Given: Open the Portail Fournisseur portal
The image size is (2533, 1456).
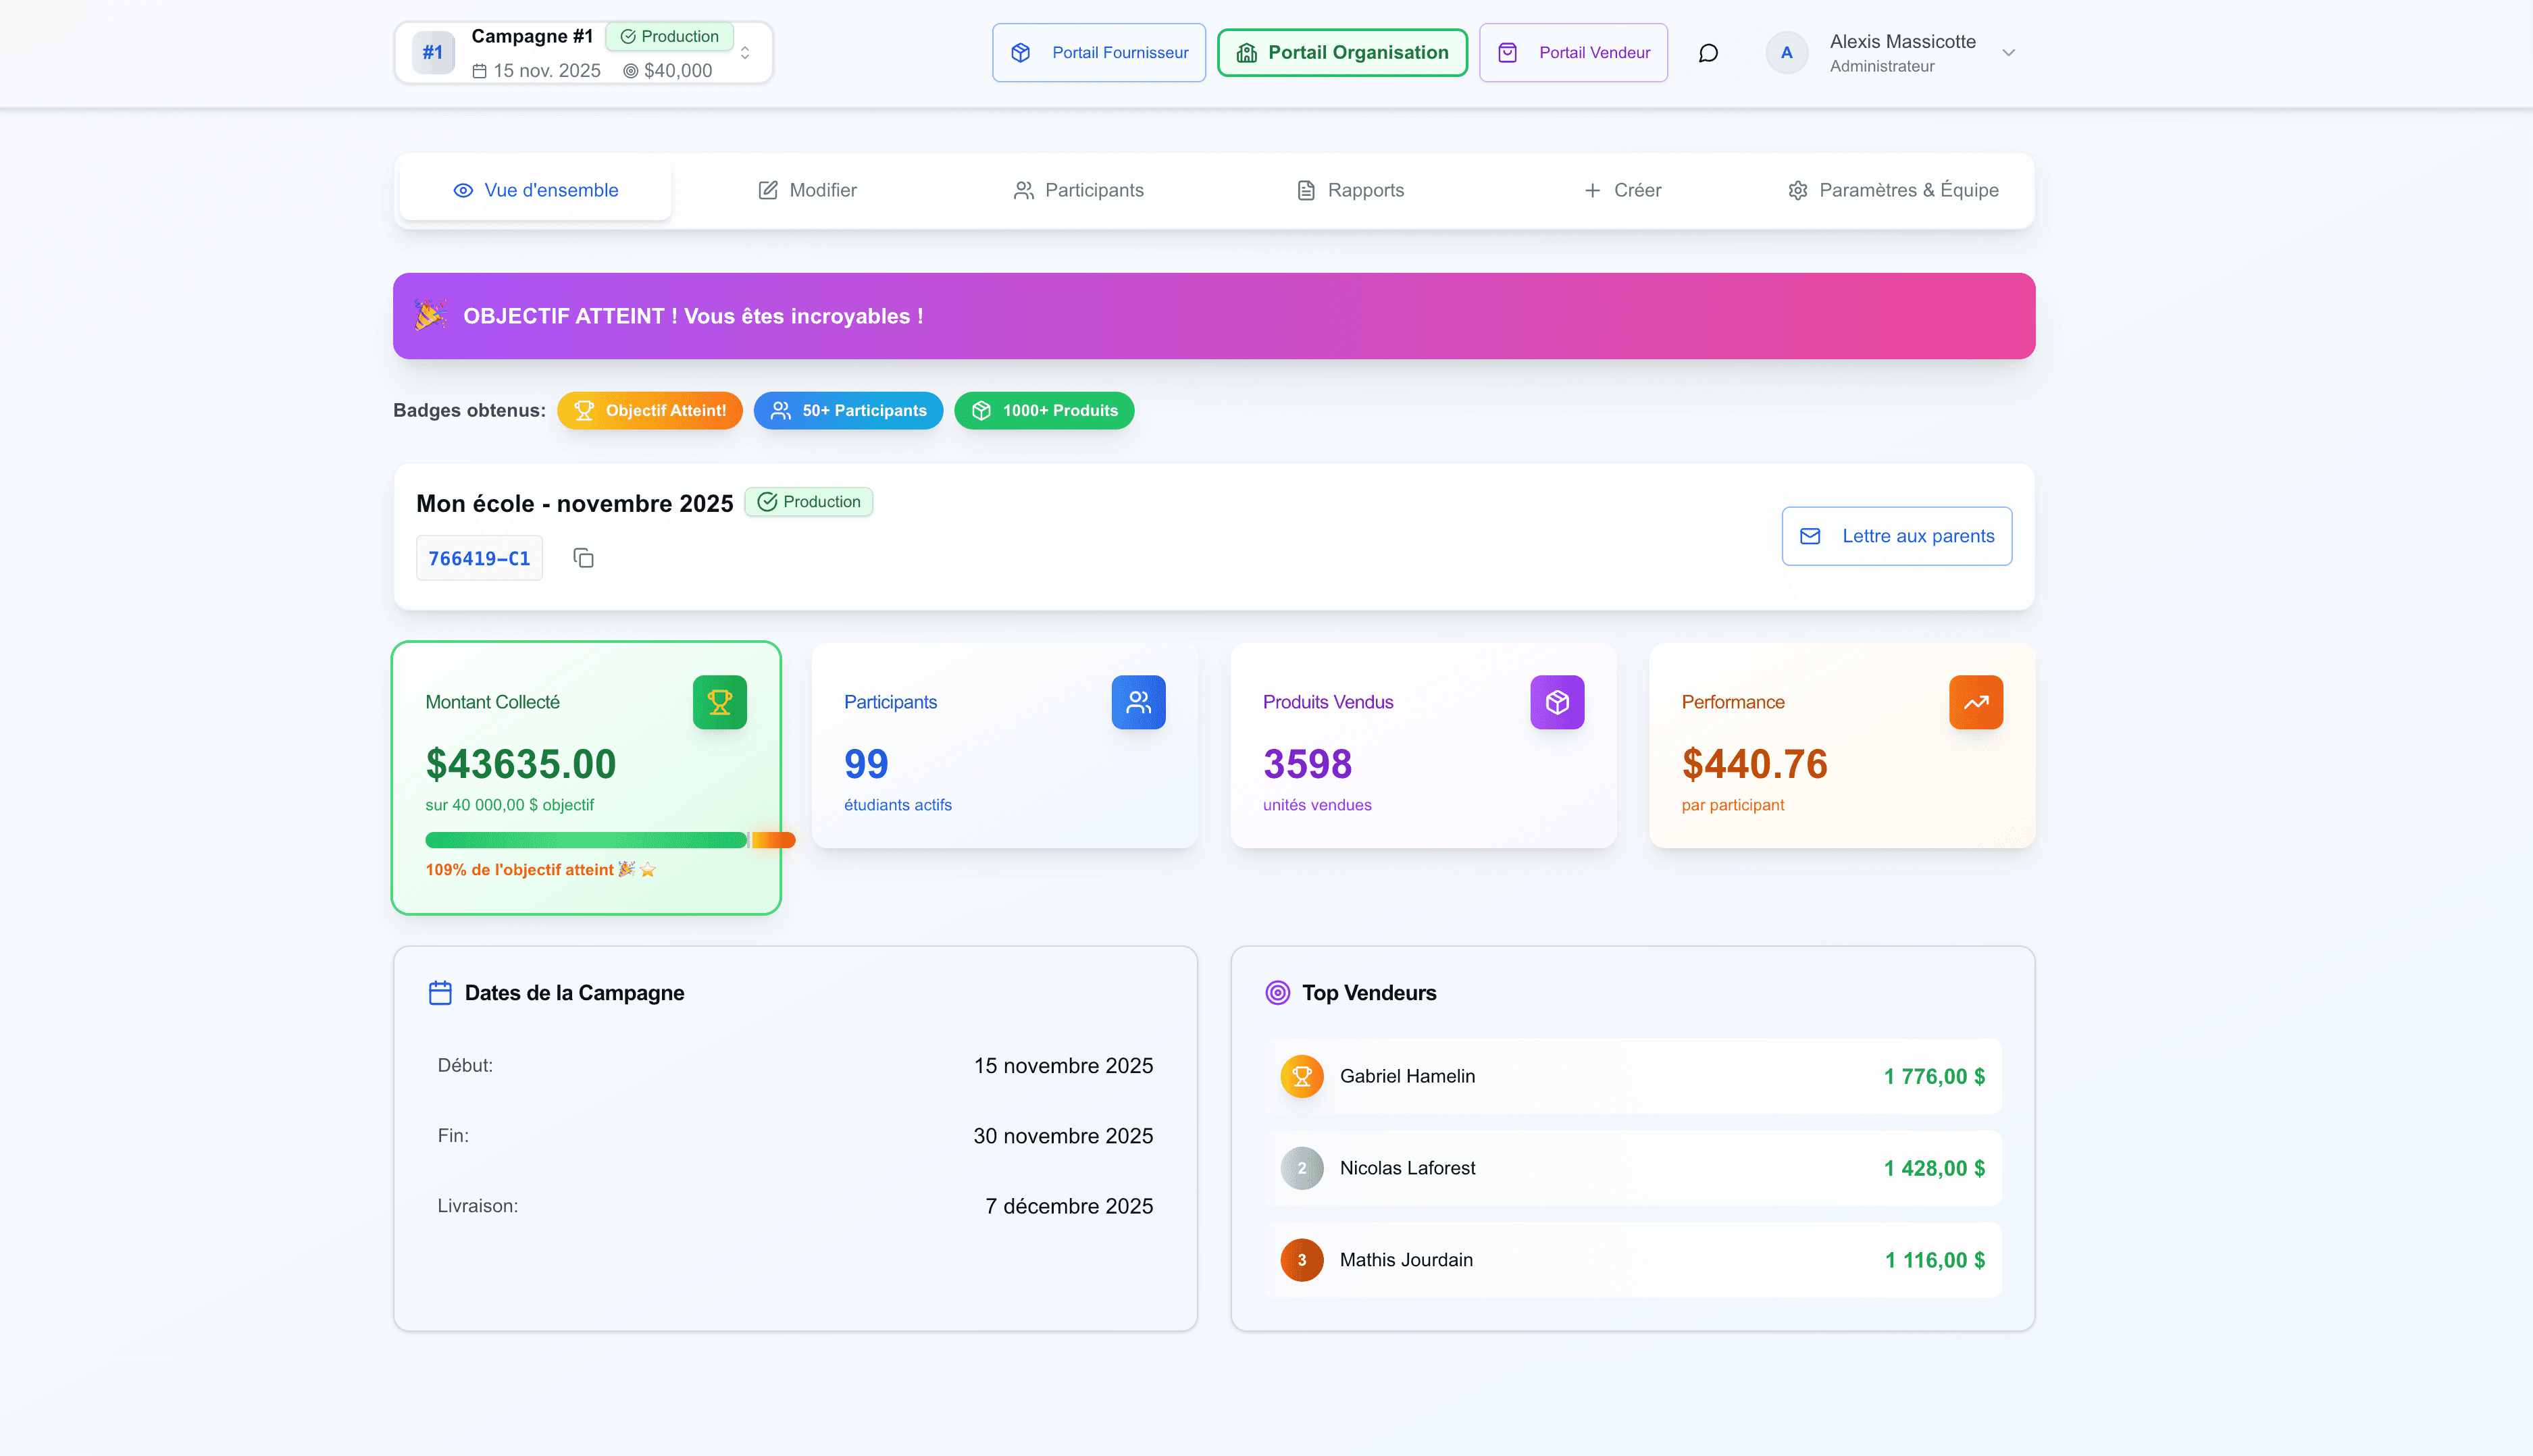Looking at the screenshot, I should click(x=1098, y=53).
